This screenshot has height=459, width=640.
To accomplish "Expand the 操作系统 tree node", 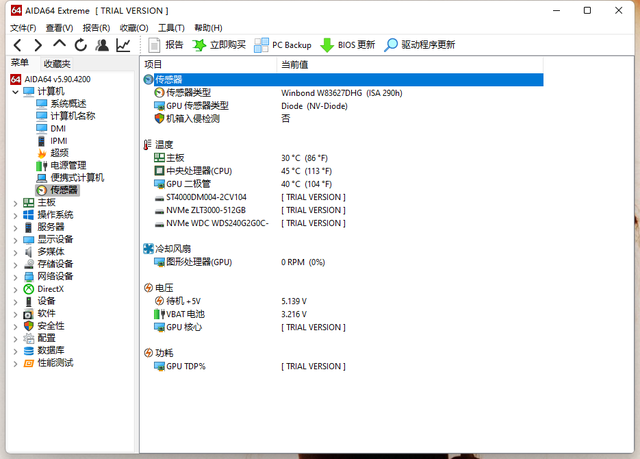I will [x=15, y=215].
